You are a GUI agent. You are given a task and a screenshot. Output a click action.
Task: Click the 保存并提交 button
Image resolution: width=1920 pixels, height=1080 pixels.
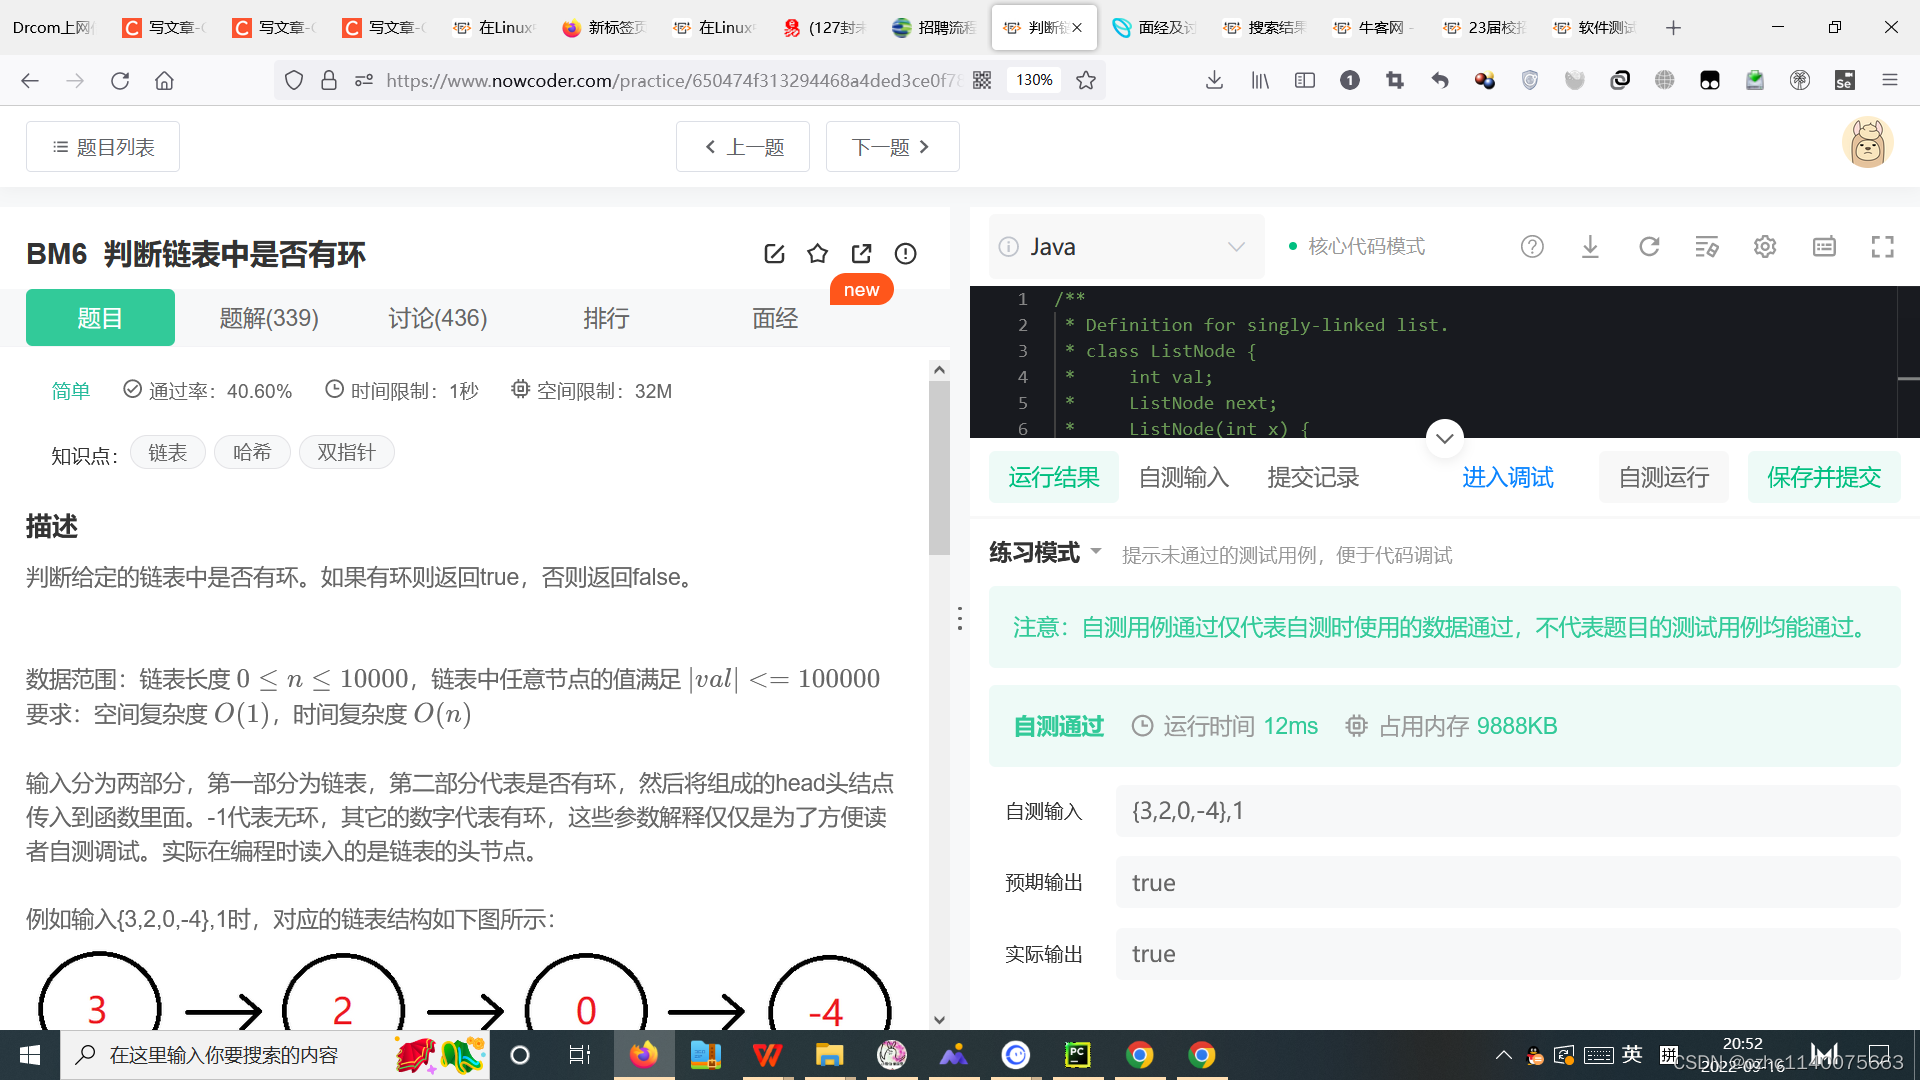click(1824, 477)
